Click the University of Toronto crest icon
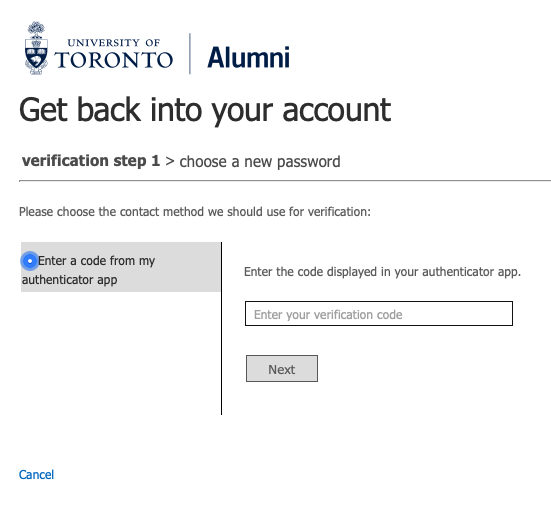The image size is (551, 525). coord(36,48)
